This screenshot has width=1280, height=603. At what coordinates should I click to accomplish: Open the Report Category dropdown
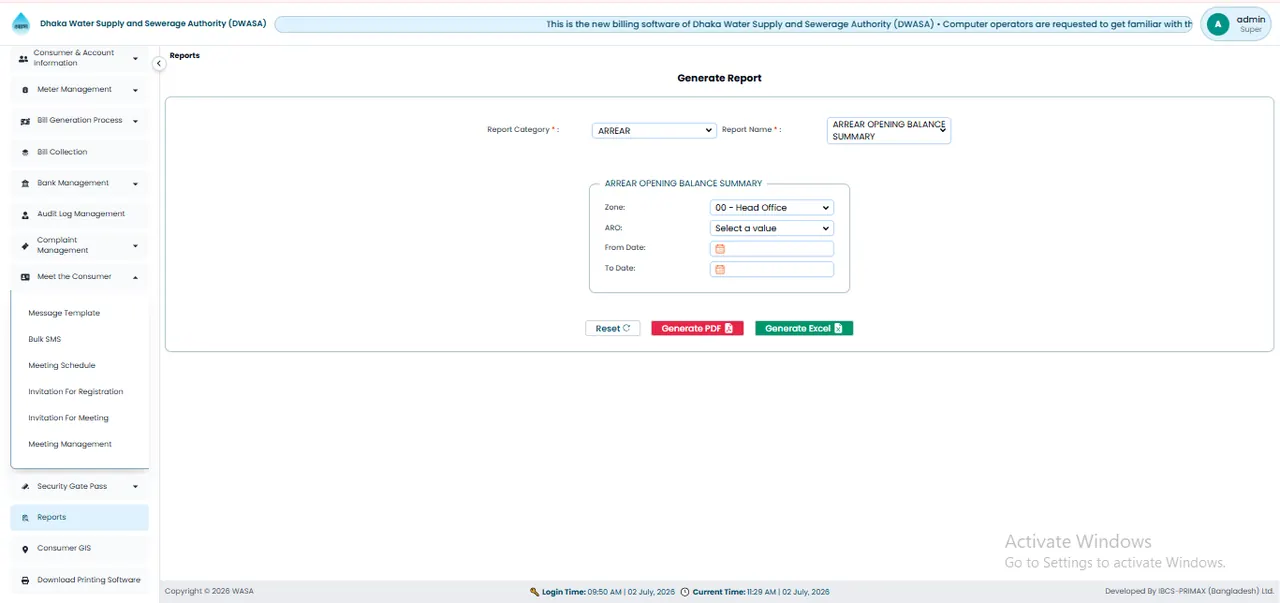click(654, 131)
